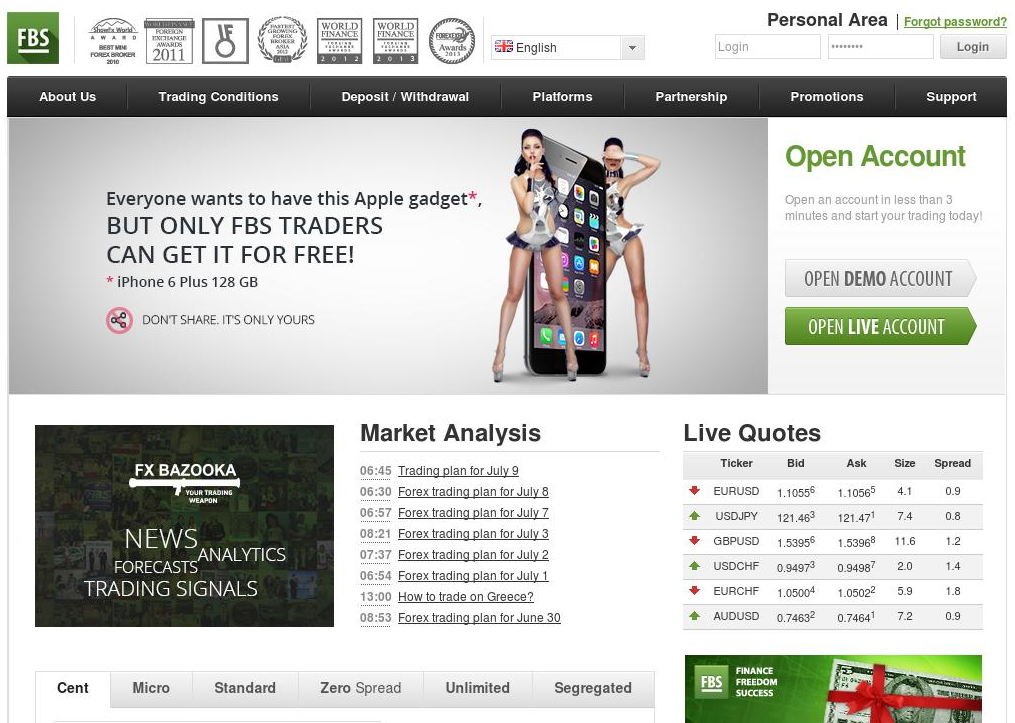This screenshot has height=723, width=1015.
Task: Click the FBS logo in the header
Action: click(x=33, y=38)
